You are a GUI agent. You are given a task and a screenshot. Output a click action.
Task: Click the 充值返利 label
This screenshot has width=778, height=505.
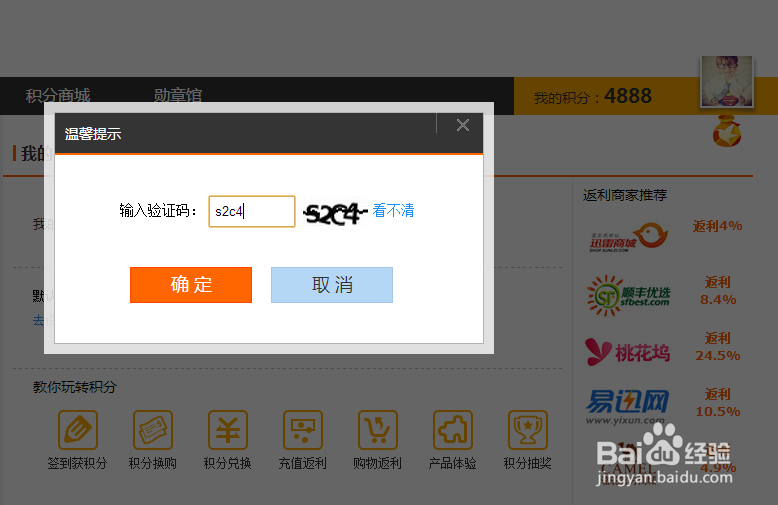[x=303, y=463]
